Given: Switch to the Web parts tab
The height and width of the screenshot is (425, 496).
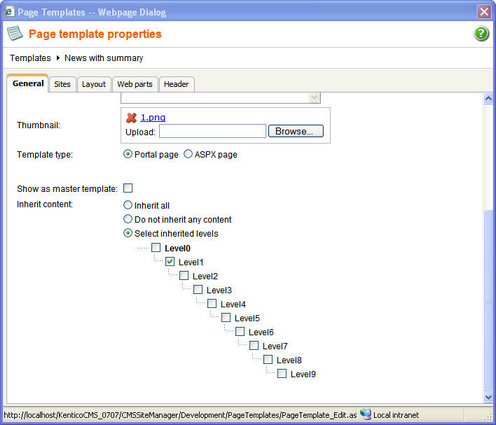Looking at the screenshot, I should [135, 84].
